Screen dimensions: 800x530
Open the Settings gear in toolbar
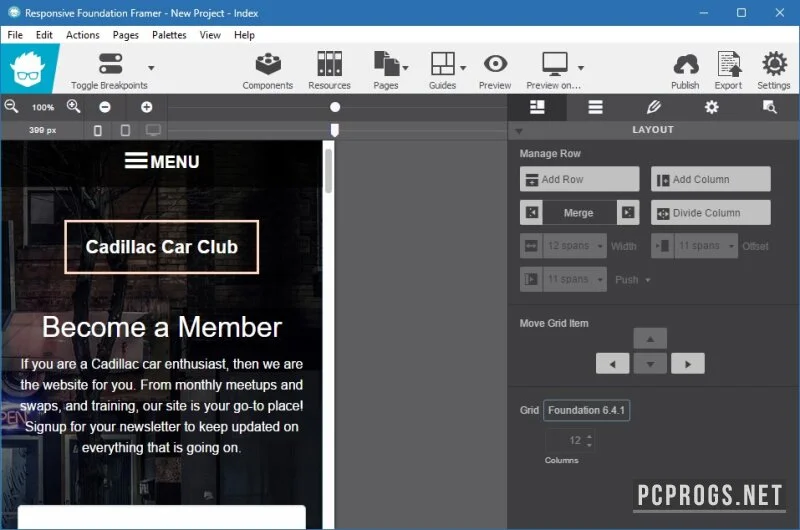pyautogui.click(x=774, y=64)
